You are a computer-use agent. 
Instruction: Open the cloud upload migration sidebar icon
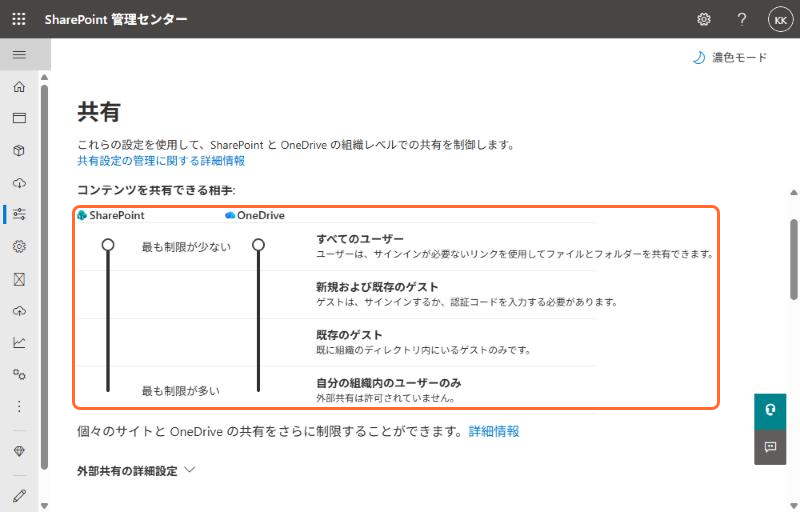pyautogui.click(x=19, y=311)
